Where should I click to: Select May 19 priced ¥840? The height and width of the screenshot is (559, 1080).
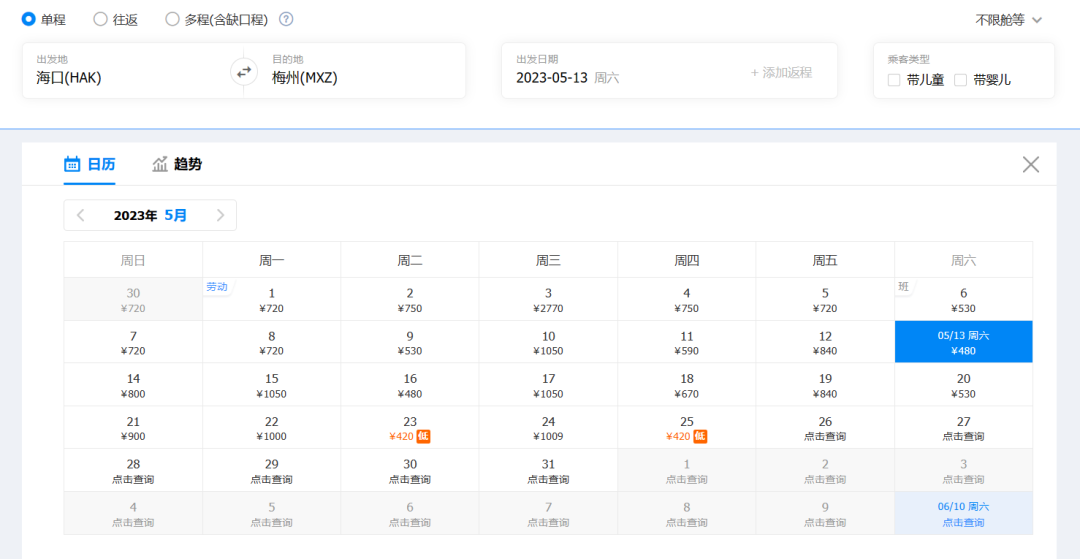click(825, 385)
